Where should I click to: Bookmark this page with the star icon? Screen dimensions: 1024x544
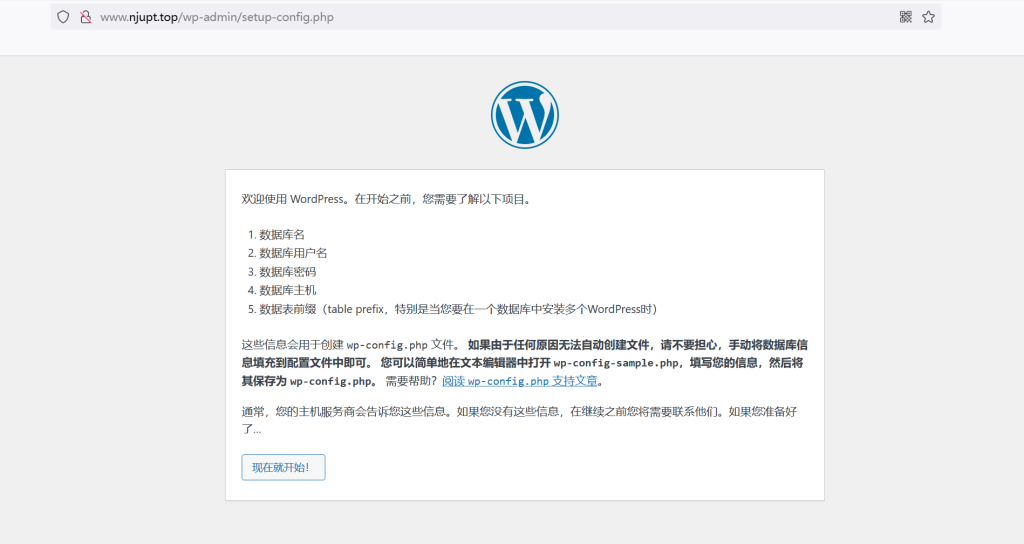point(928,17)
